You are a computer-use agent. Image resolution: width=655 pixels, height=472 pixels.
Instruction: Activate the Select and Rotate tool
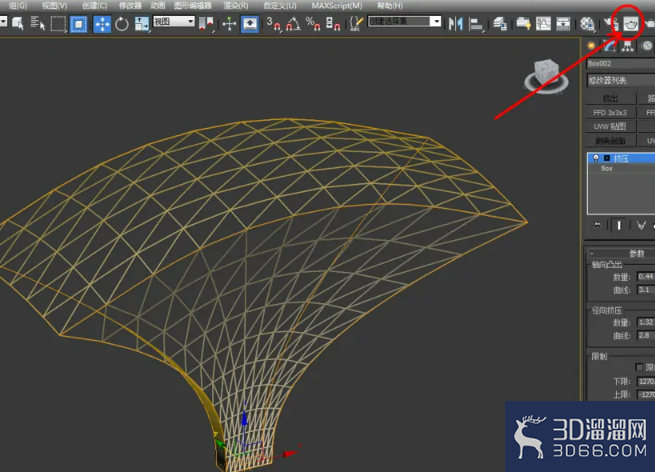(x=122, y=24)
